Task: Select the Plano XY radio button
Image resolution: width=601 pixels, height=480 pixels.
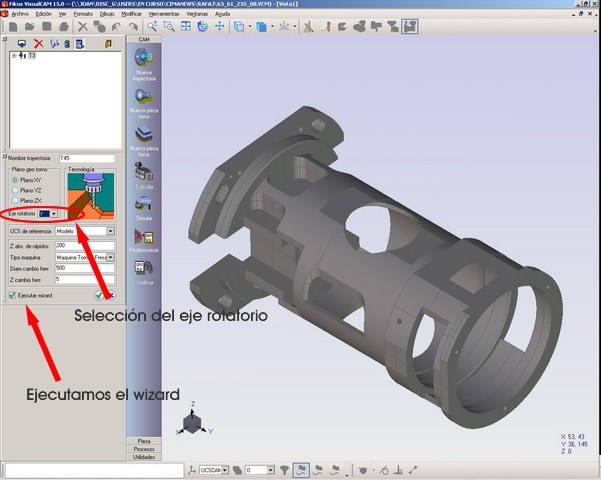Action: click(13, 180)
